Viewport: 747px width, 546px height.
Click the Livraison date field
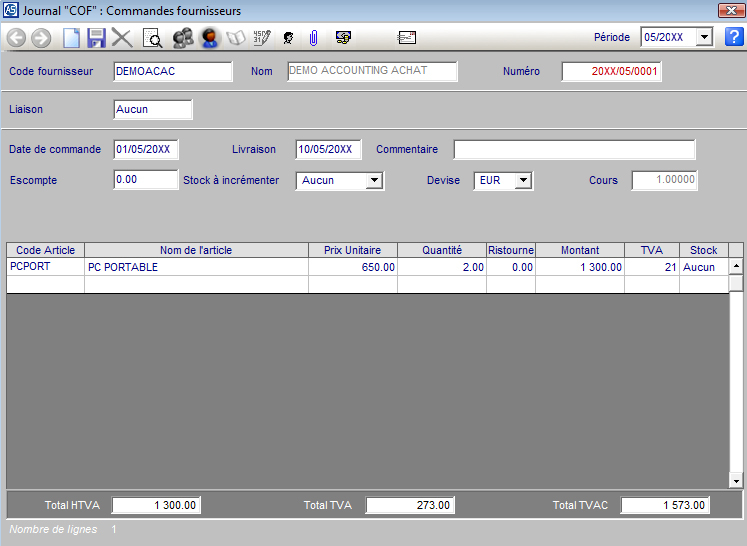pyautogui.click(x=328, y=149)
